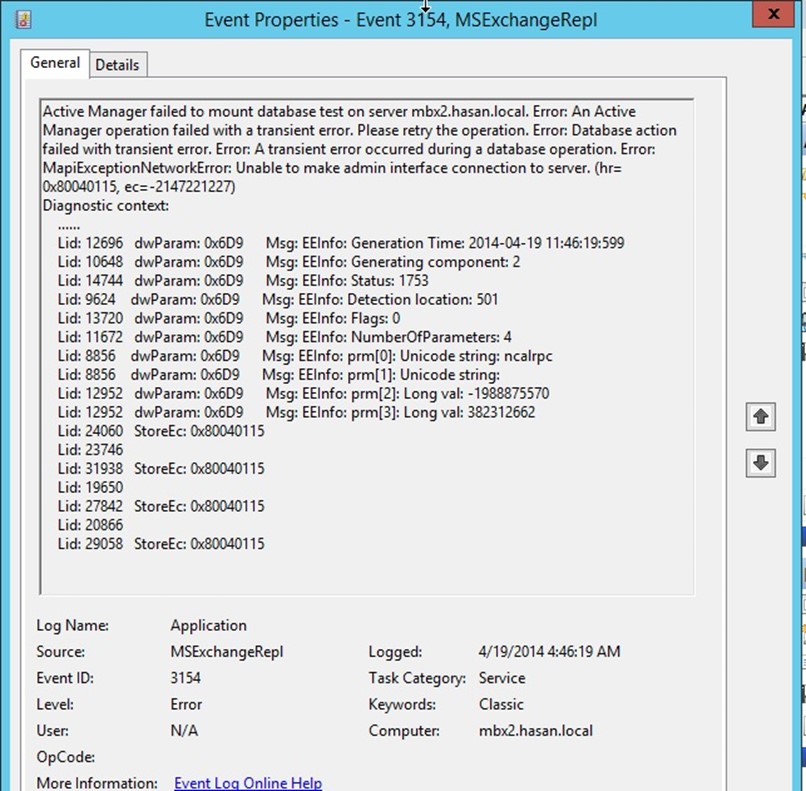Select the Lid: 29058 StoreEc line
806x791 pixels.
pyautogui.click(x=161, y=544)
